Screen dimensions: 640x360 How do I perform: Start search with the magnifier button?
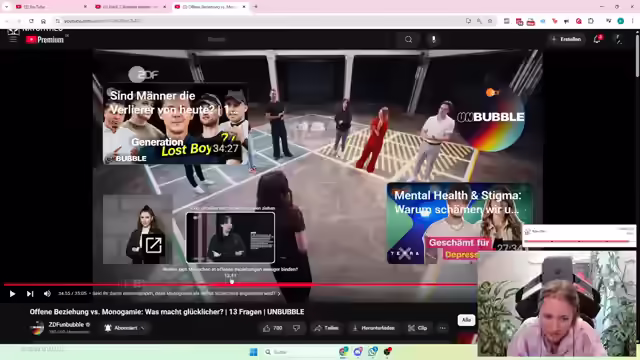coord(409,39)
